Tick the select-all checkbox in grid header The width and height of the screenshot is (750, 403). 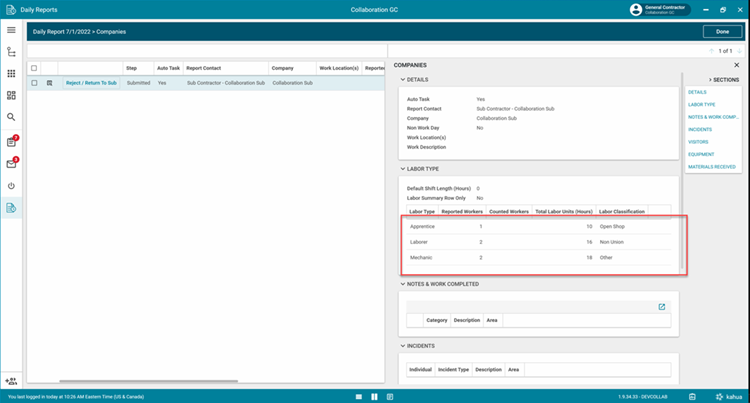click(34, 68)
